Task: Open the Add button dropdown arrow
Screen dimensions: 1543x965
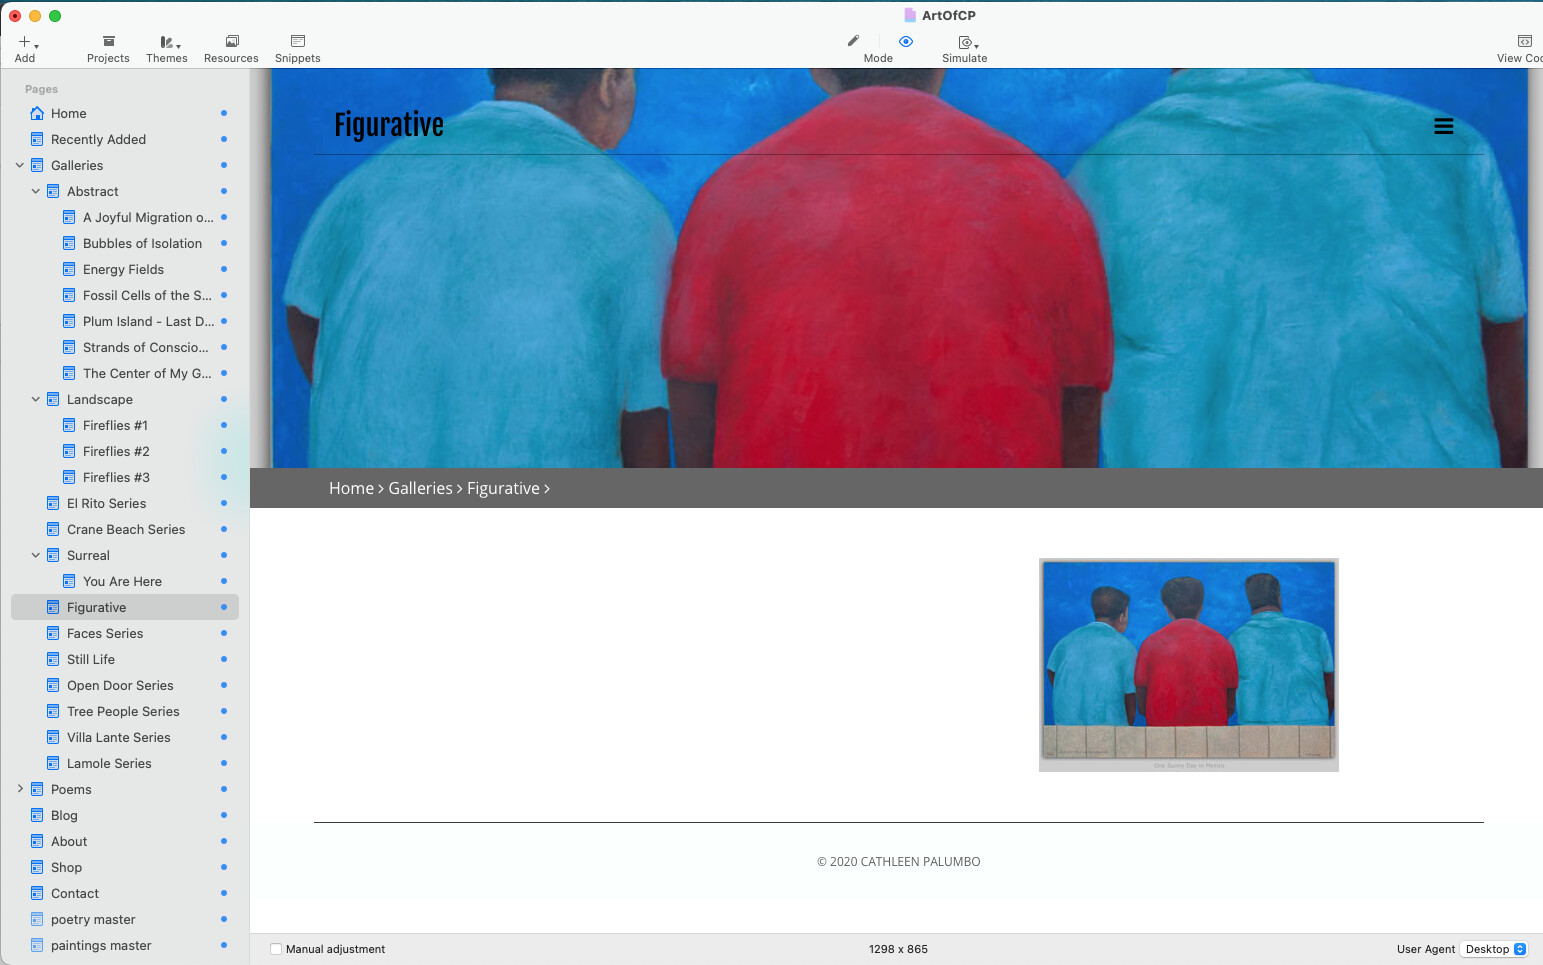Action: click(x=36, y=46)
